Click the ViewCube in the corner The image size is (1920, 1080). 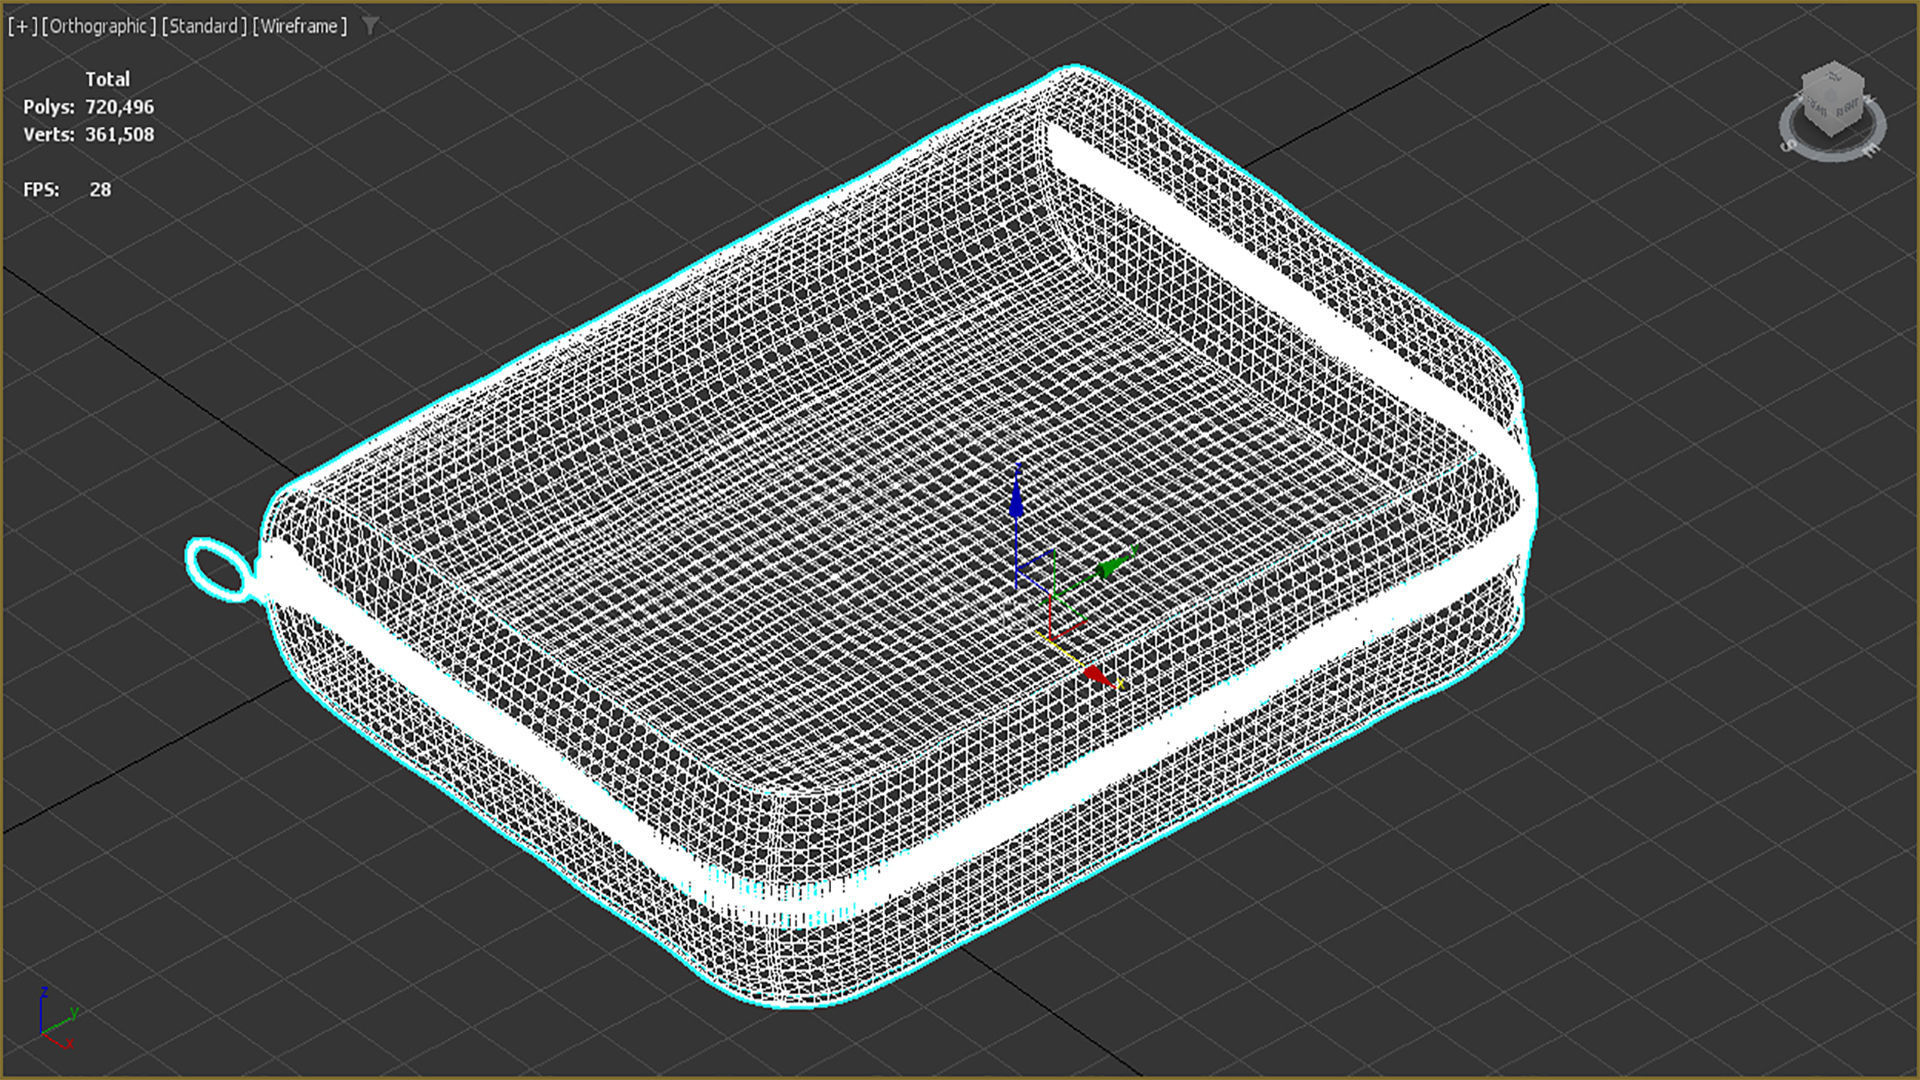1832,100
